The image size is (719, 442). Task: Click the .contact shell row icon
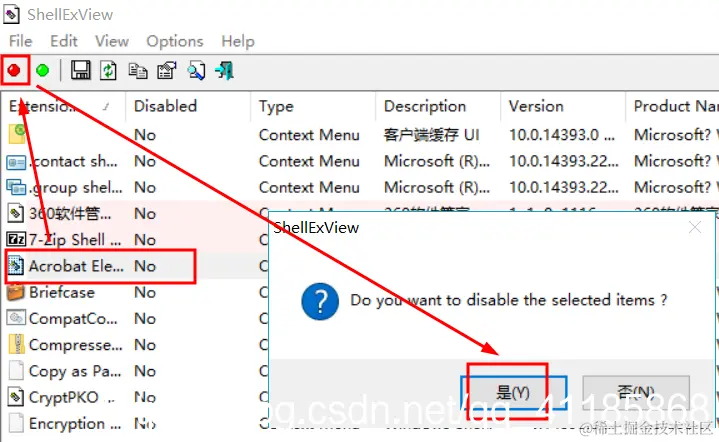tap(17, 162)
